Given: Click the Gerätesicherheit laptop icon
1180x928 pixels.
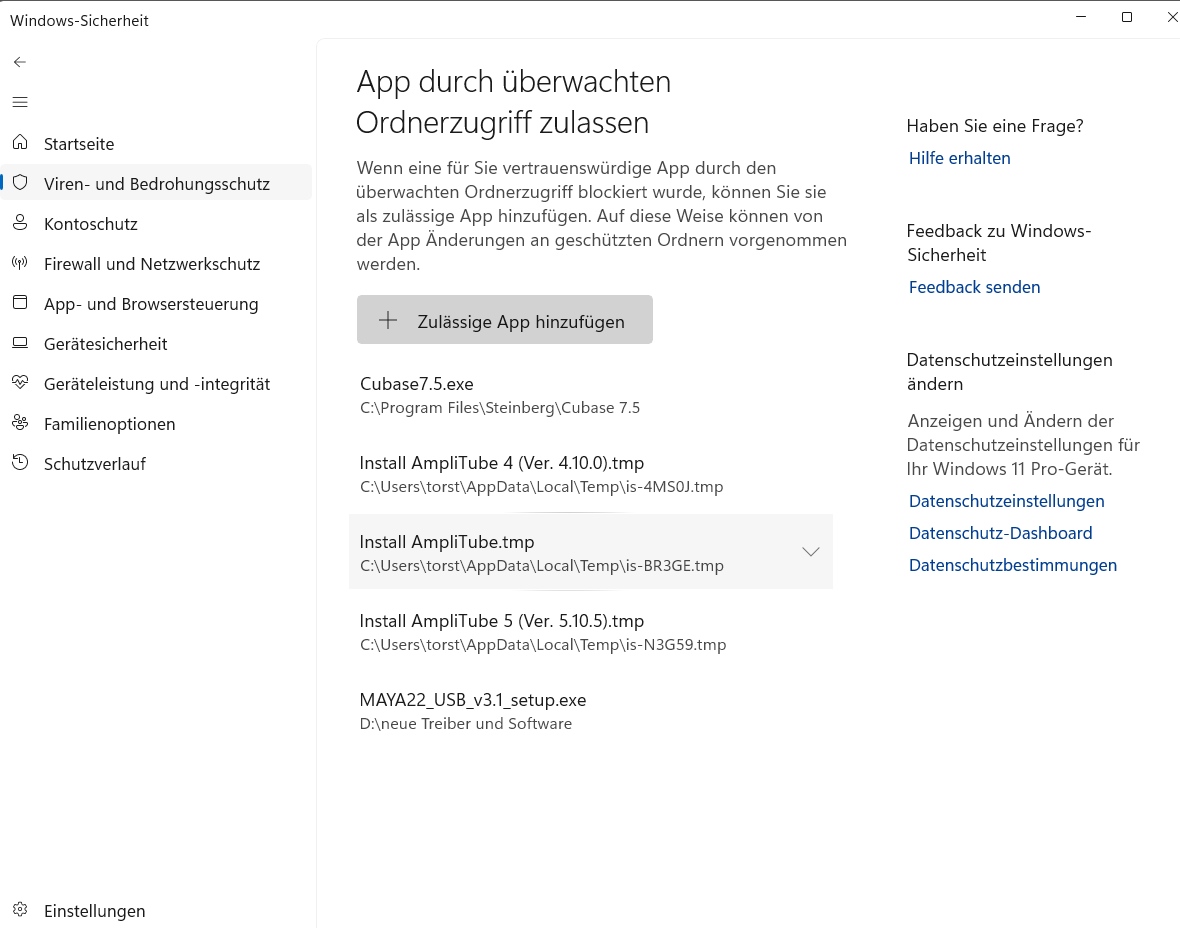Looking at the screenshot, I should (20, 342).
